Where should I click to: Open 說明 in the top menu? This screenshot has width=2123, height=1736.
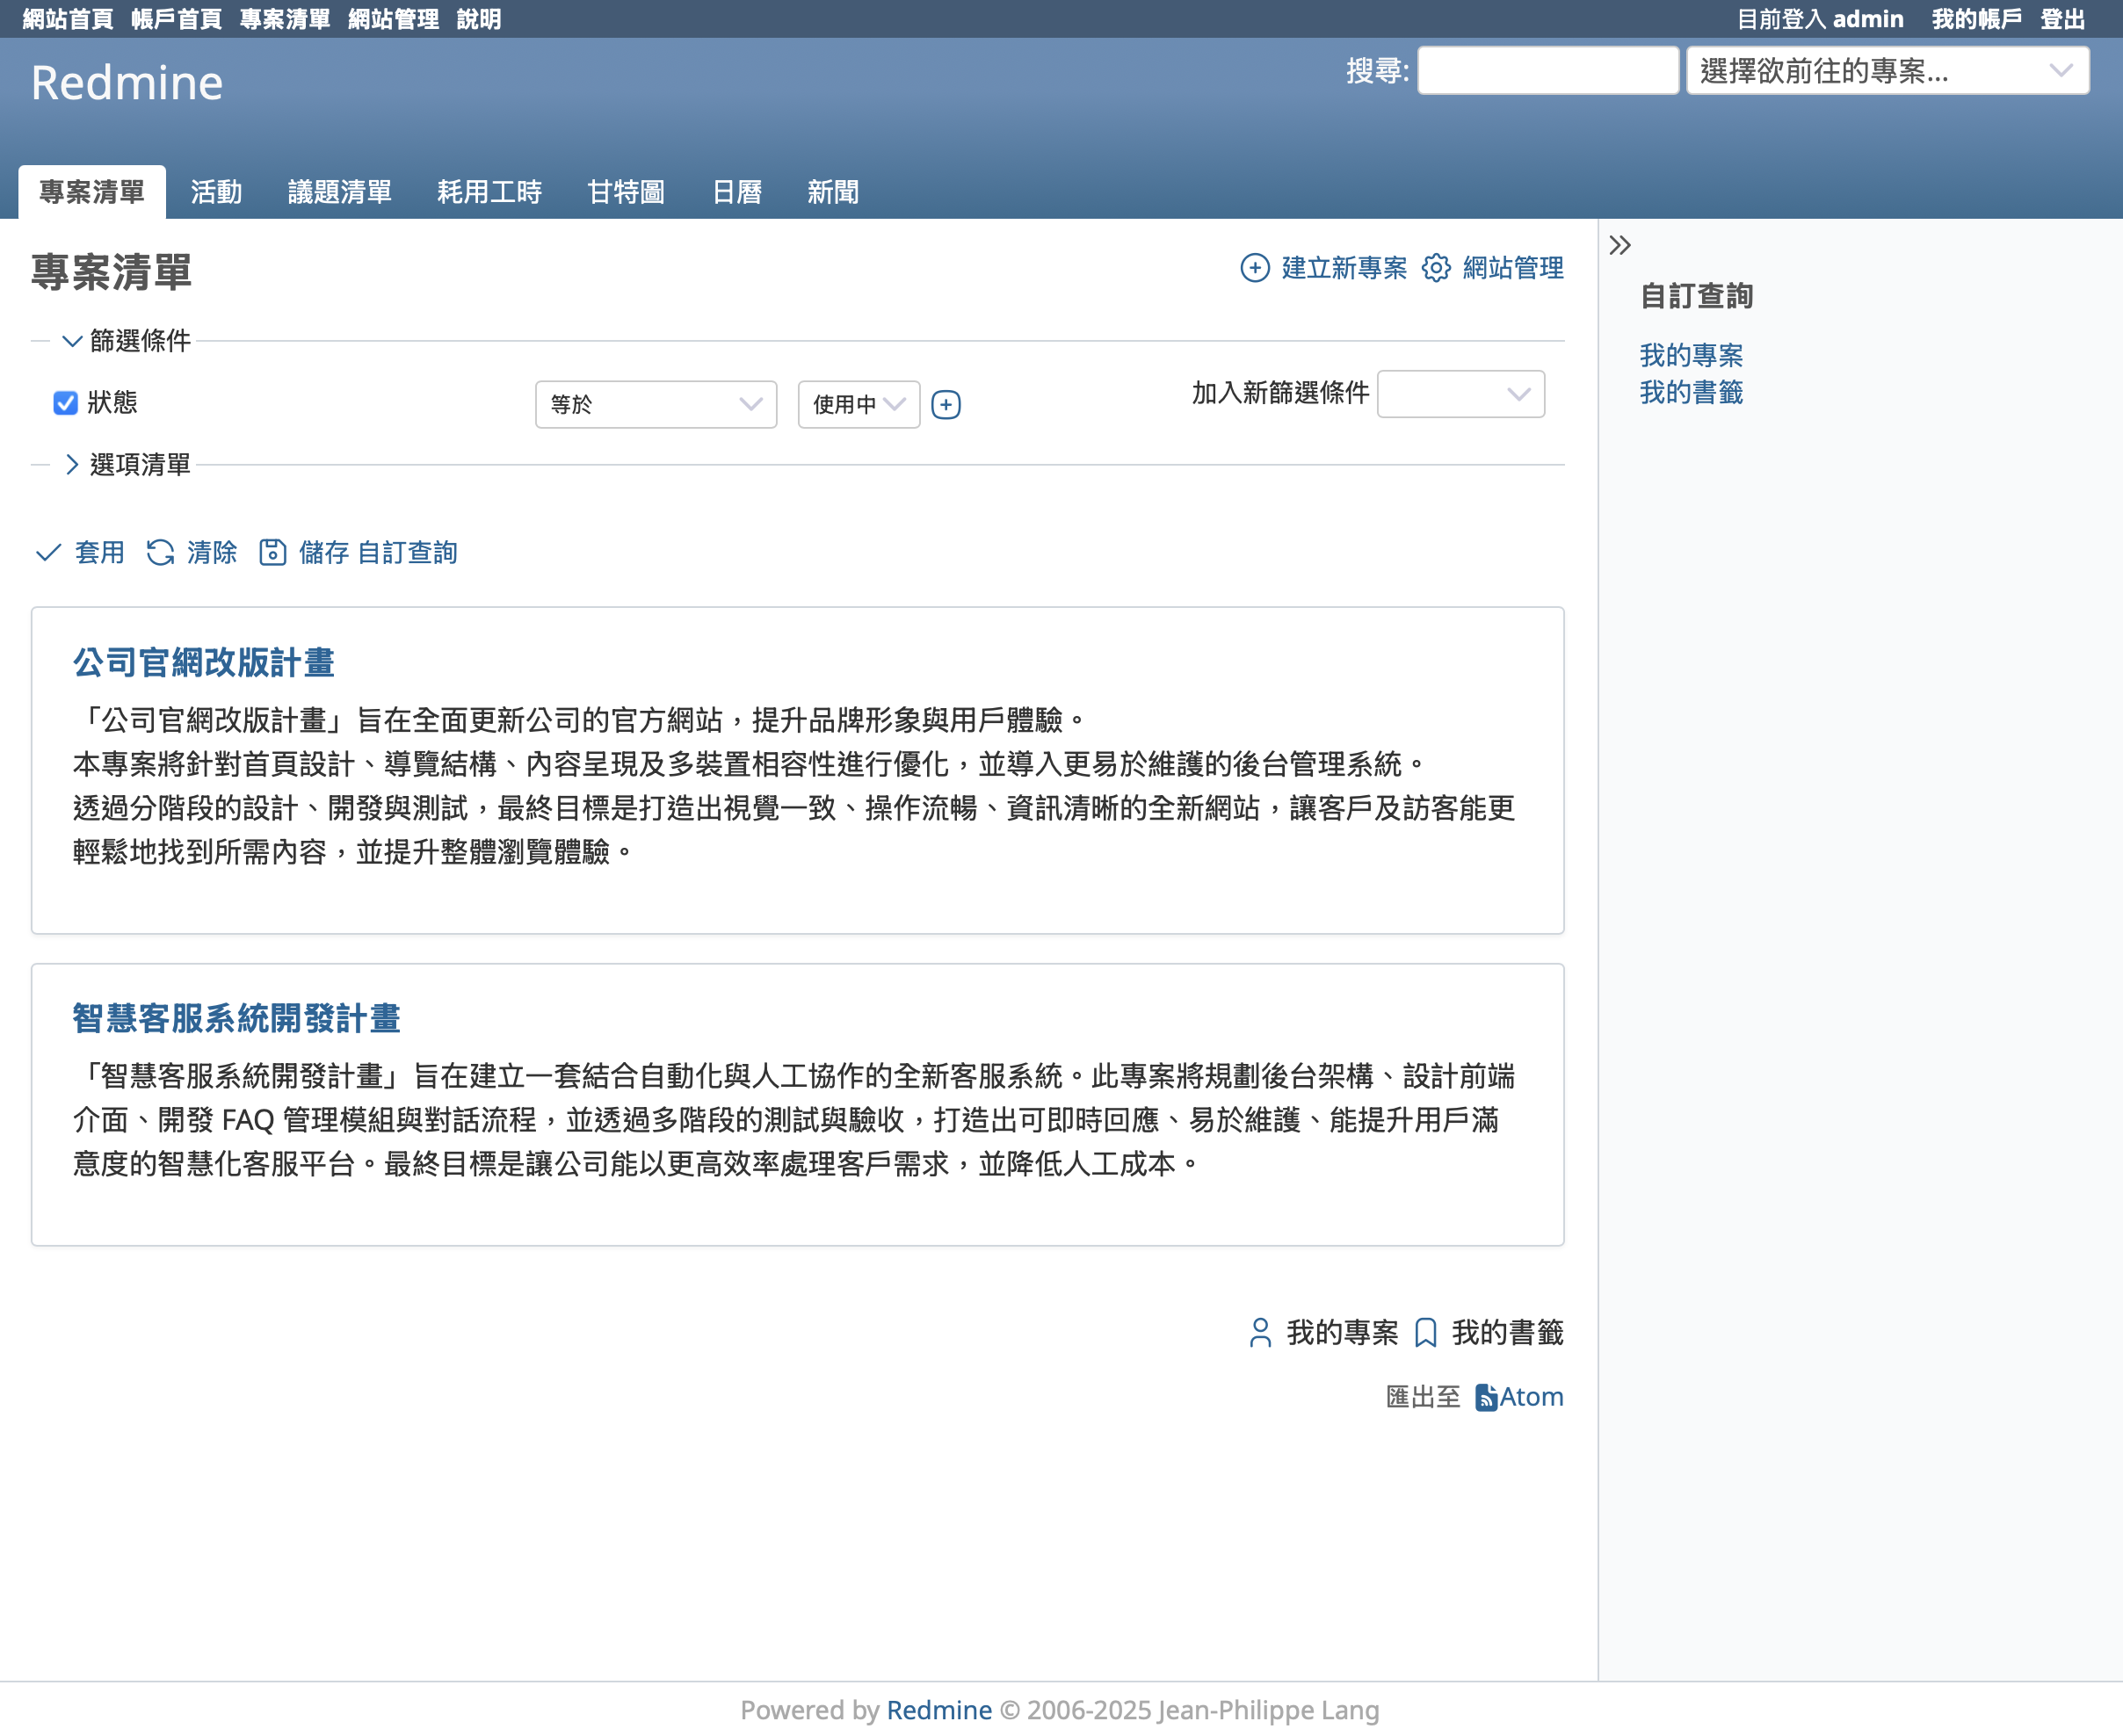[x=479, y=19]
